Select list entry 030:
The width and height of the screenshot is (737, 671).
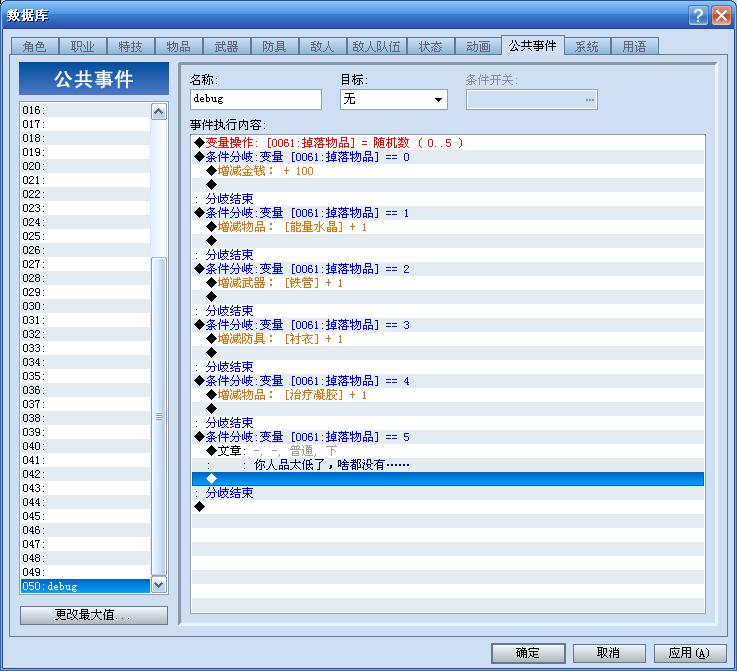(86, 306)
